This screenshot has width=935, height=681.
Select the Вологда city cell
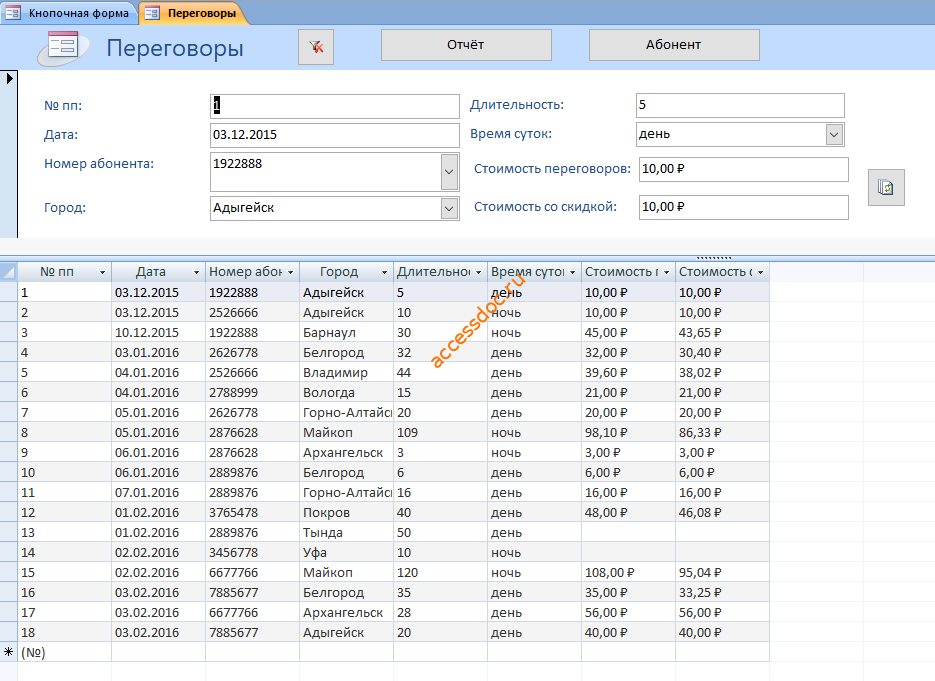(346, 393)
